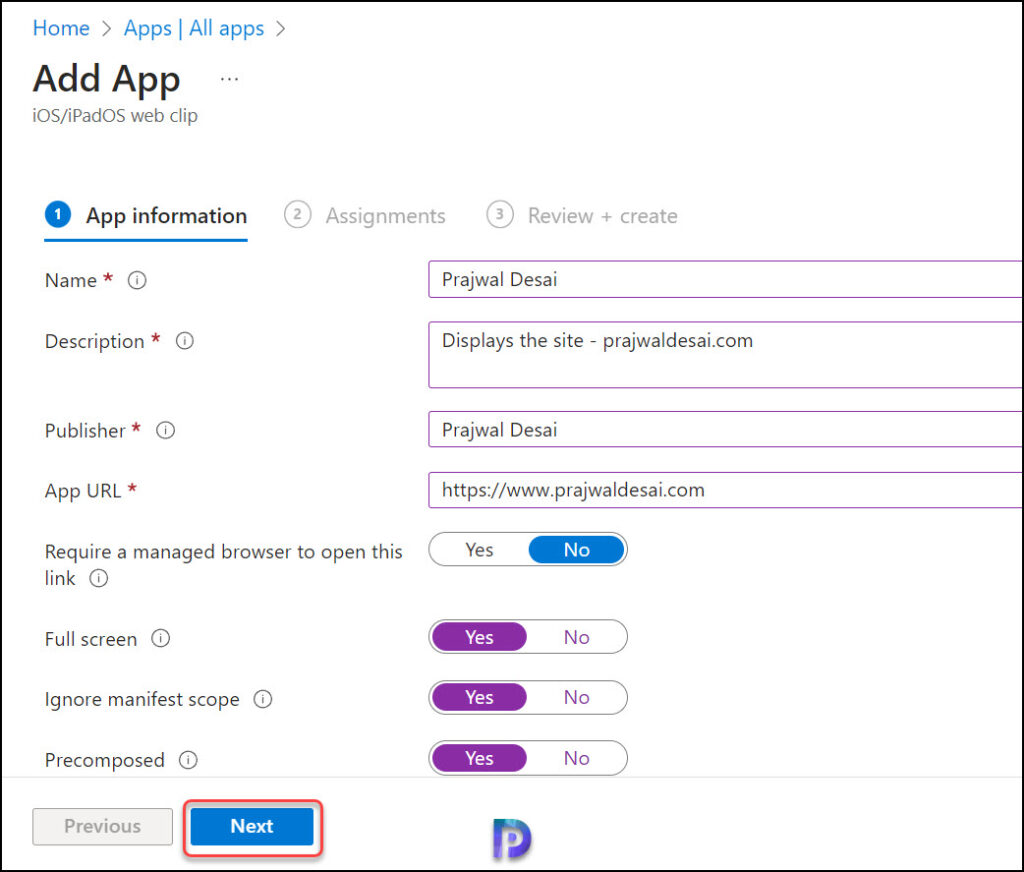Image resolution: width=1024 pixels, height=872 pixels.
Task: Click the Previous button
Action: click(103, 826)
